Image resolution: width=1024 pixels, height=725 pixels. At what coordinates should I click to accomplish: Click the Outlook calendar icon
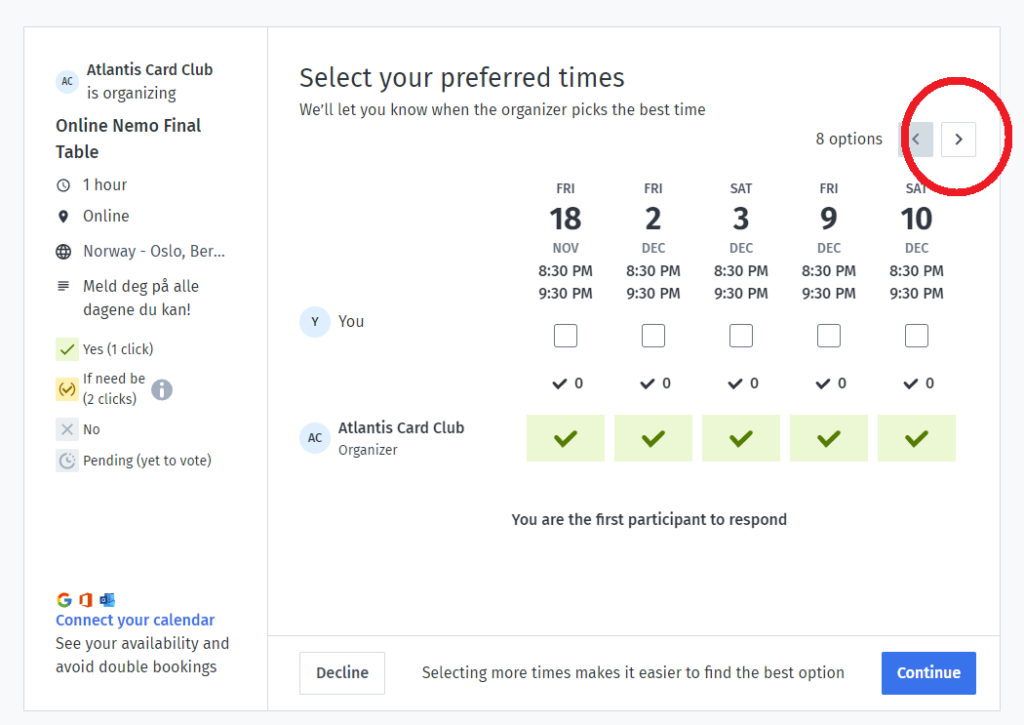pyautogui.click(x=107, y=600)
